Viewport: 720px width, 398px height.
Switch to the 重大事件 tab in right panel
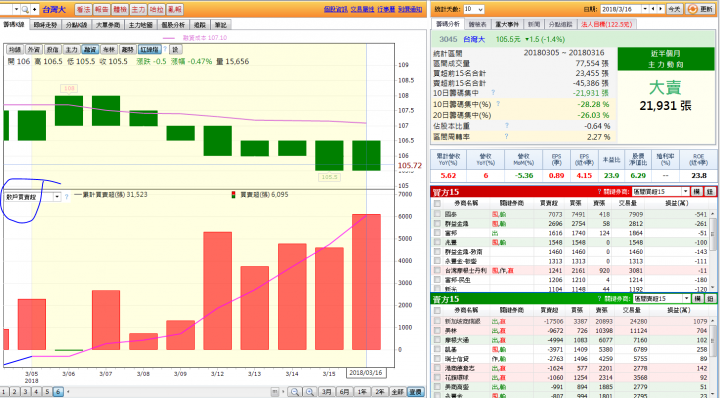tap(507, 24)
